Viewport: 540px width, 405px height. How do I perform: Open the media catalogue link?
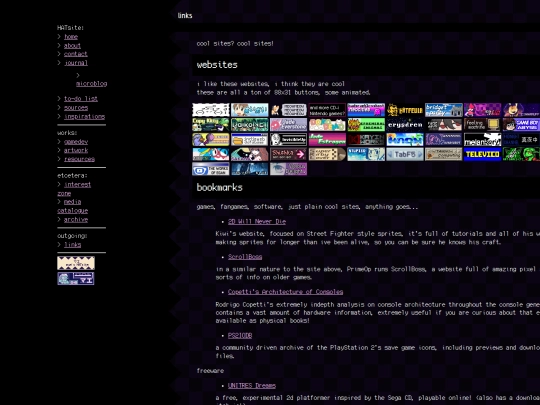73,206
